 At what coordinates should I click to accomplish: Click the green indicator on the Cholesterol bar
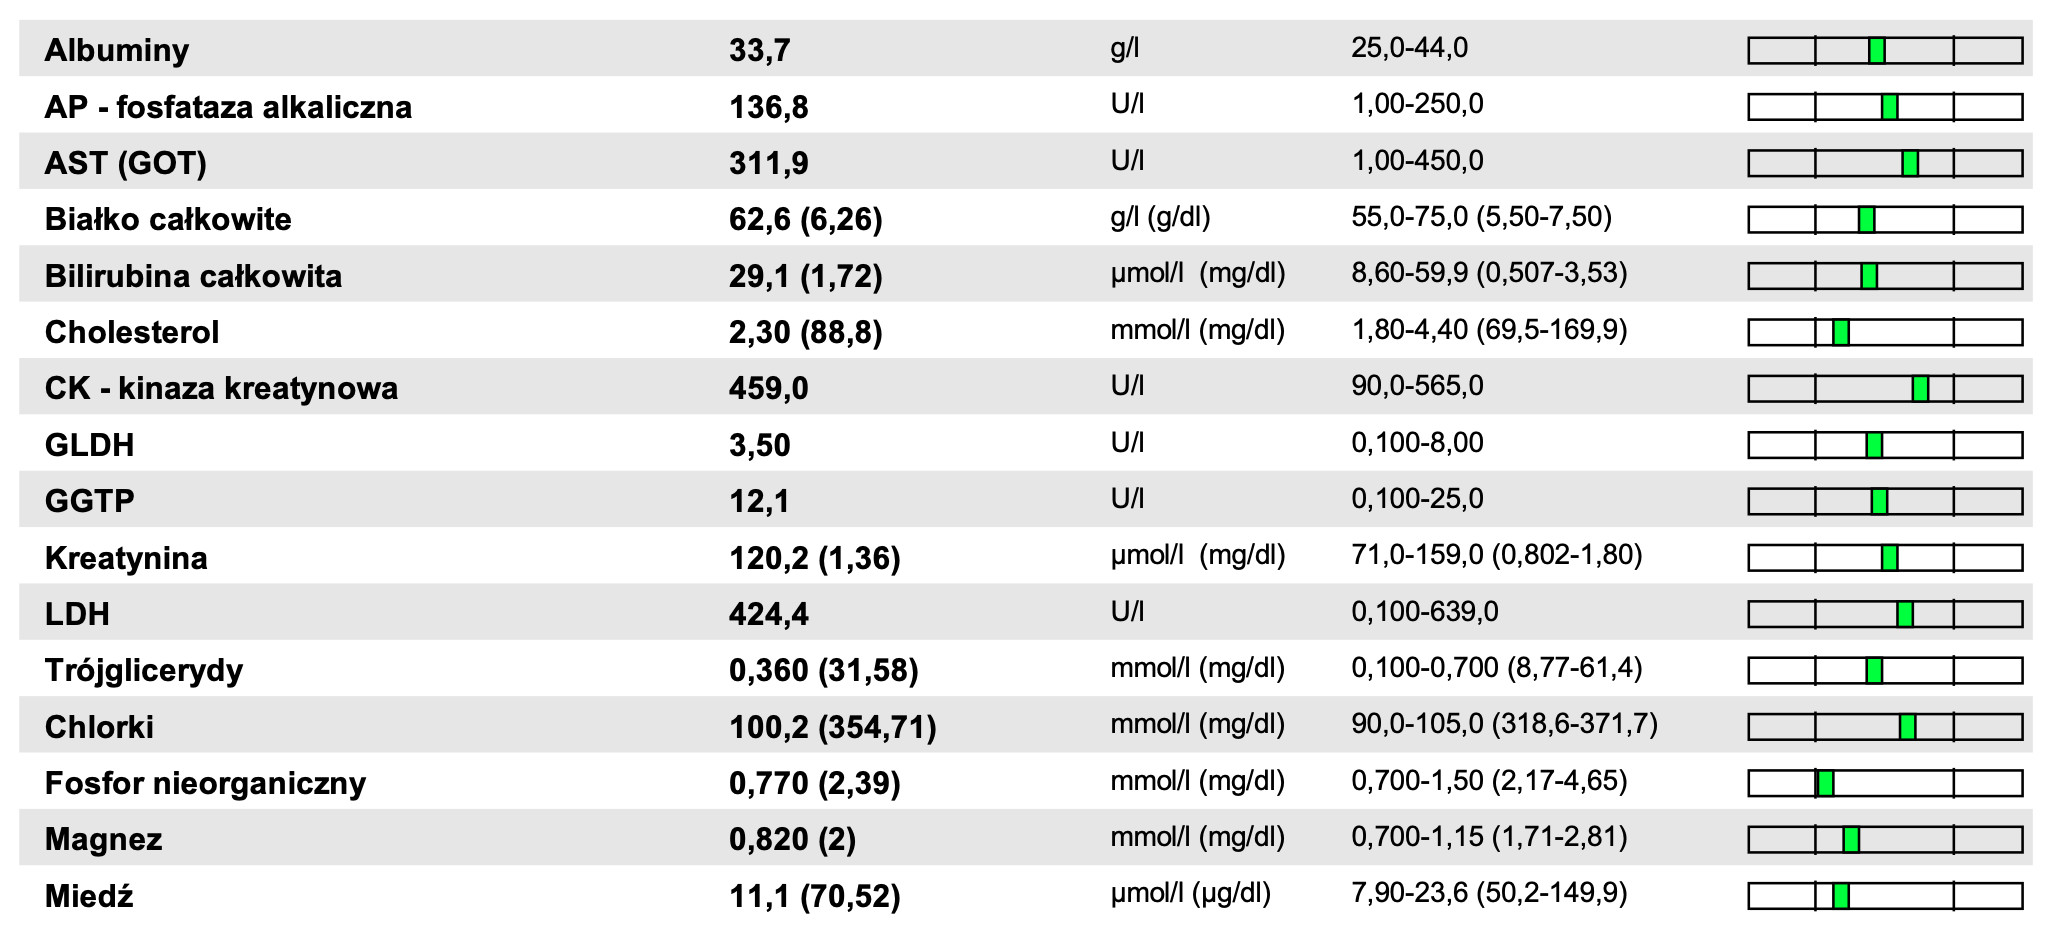1841,333
